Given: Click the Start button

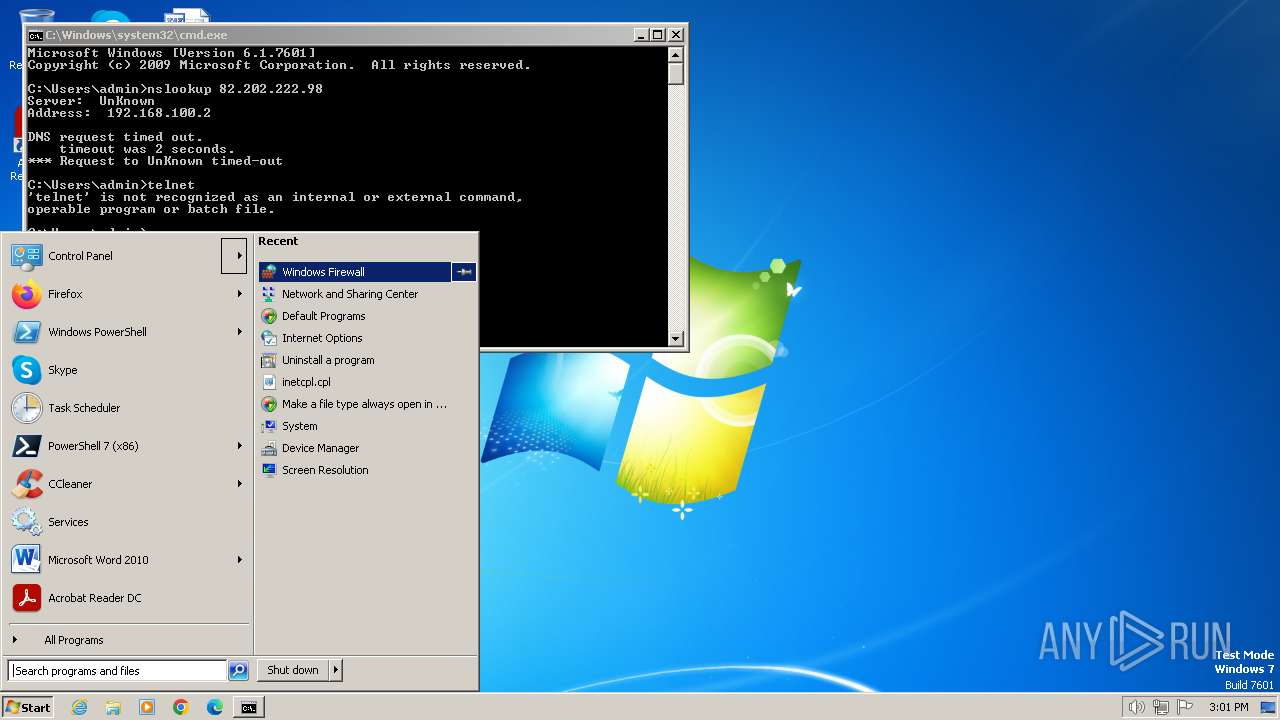Looking at the screenshot, I should (28, 707).
